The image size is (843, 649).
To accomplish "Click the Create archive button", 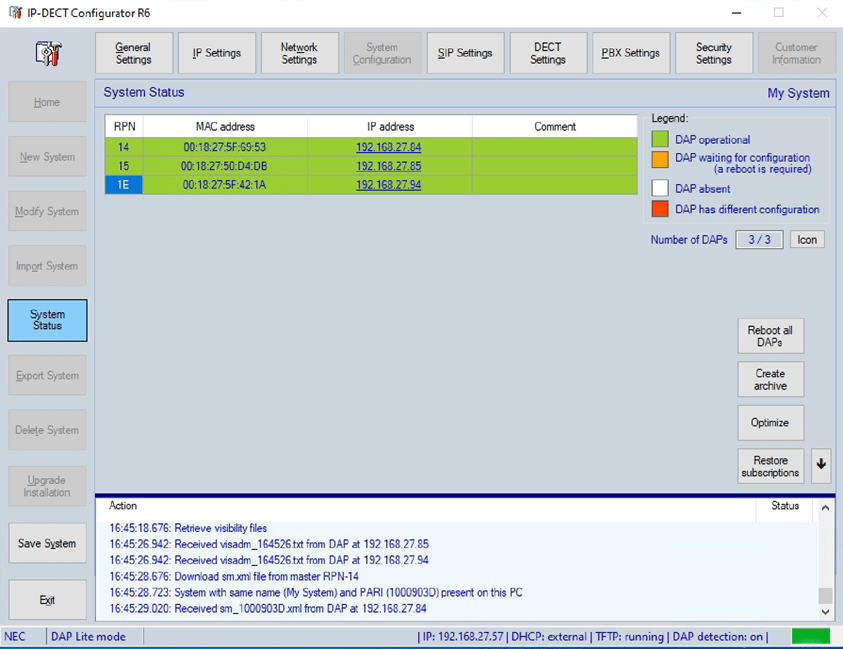I will tap(770, 379).
